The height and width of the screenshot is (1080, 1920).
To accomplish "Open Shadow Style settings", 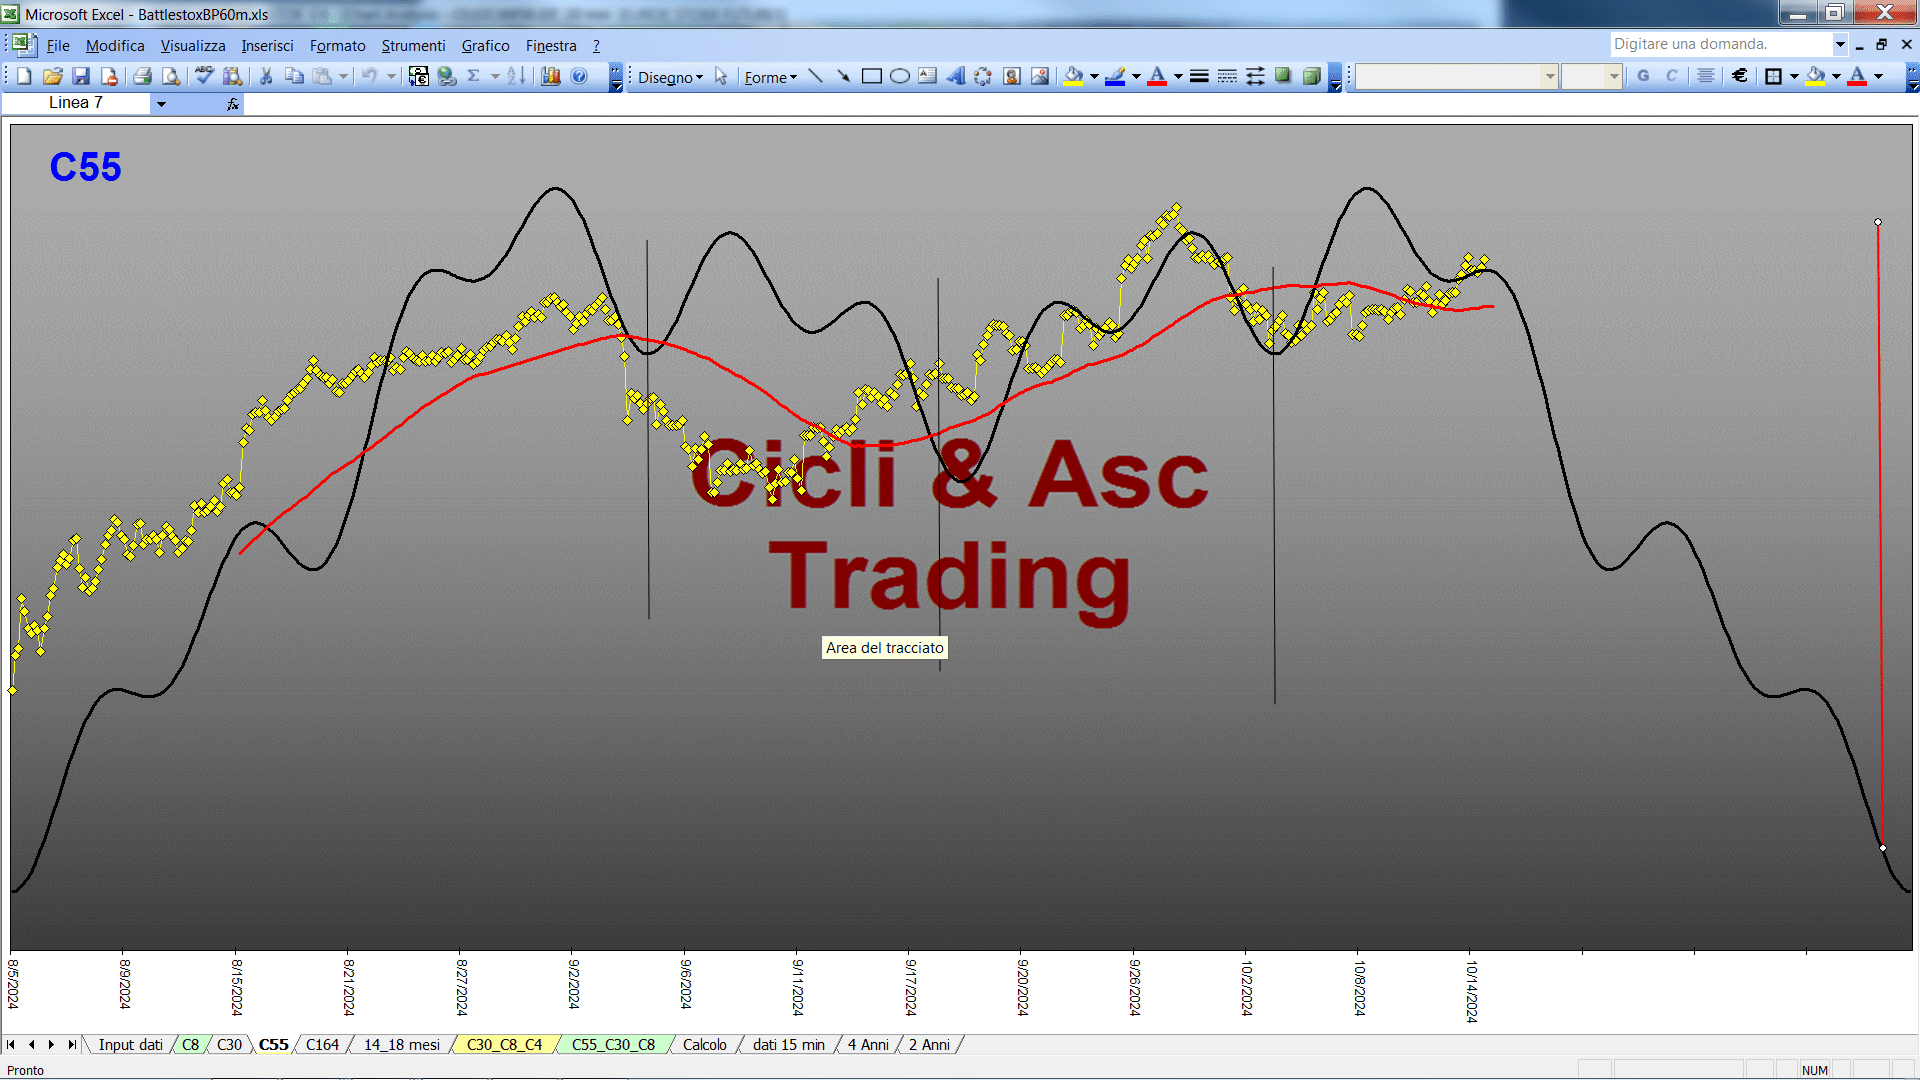I will tap(1283, 76).
